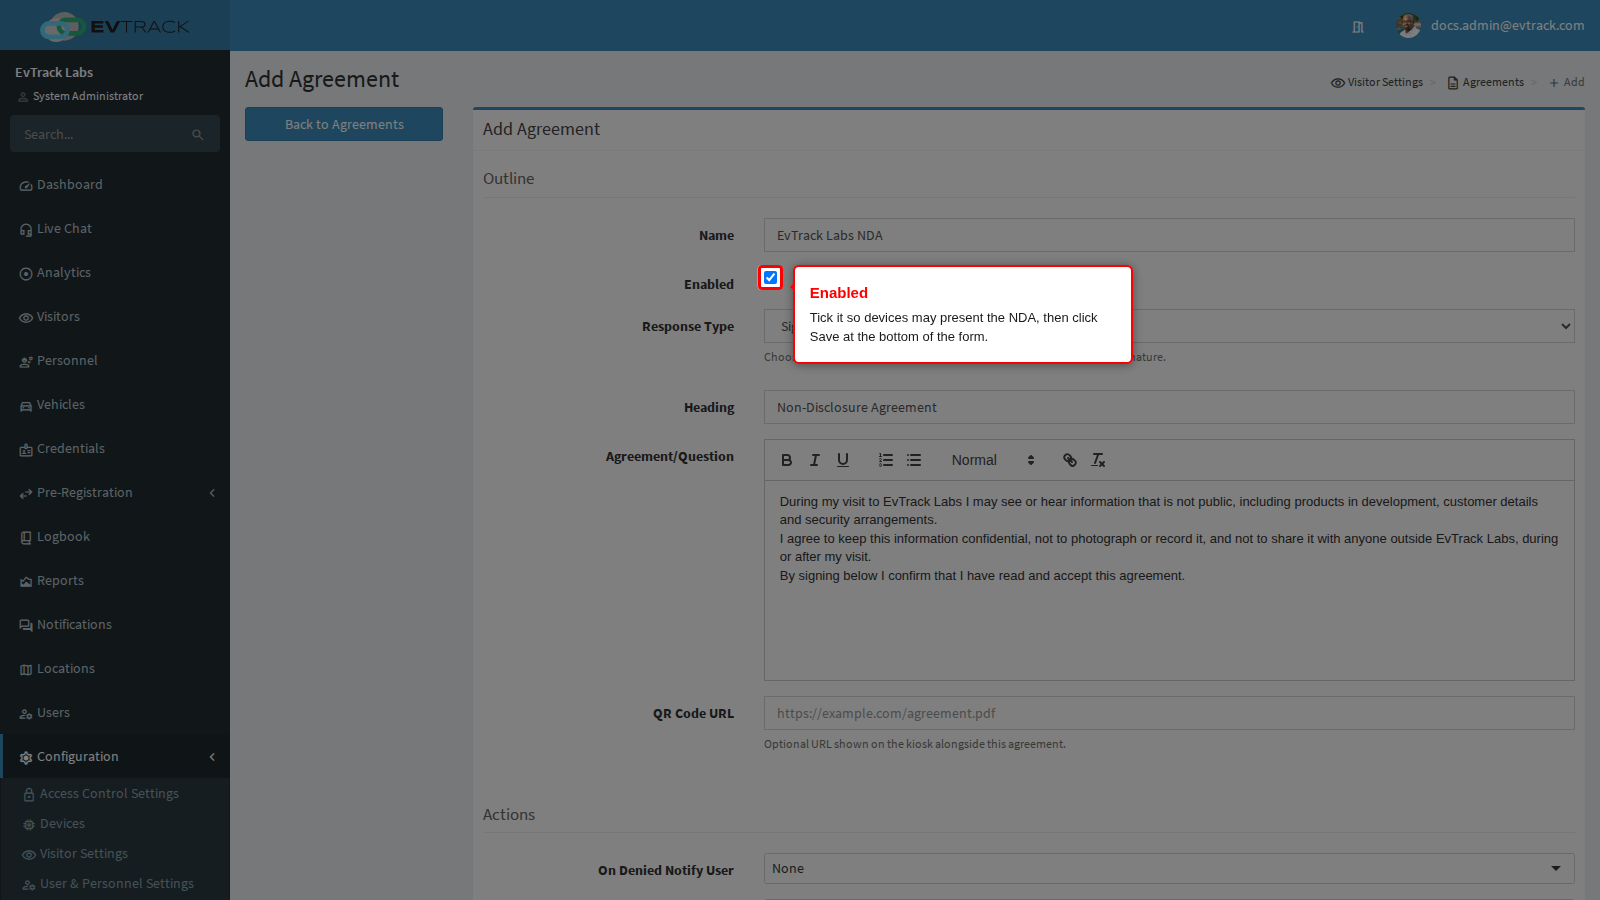
Task: Click the Back to Agreements button
Action: [344, 124]
